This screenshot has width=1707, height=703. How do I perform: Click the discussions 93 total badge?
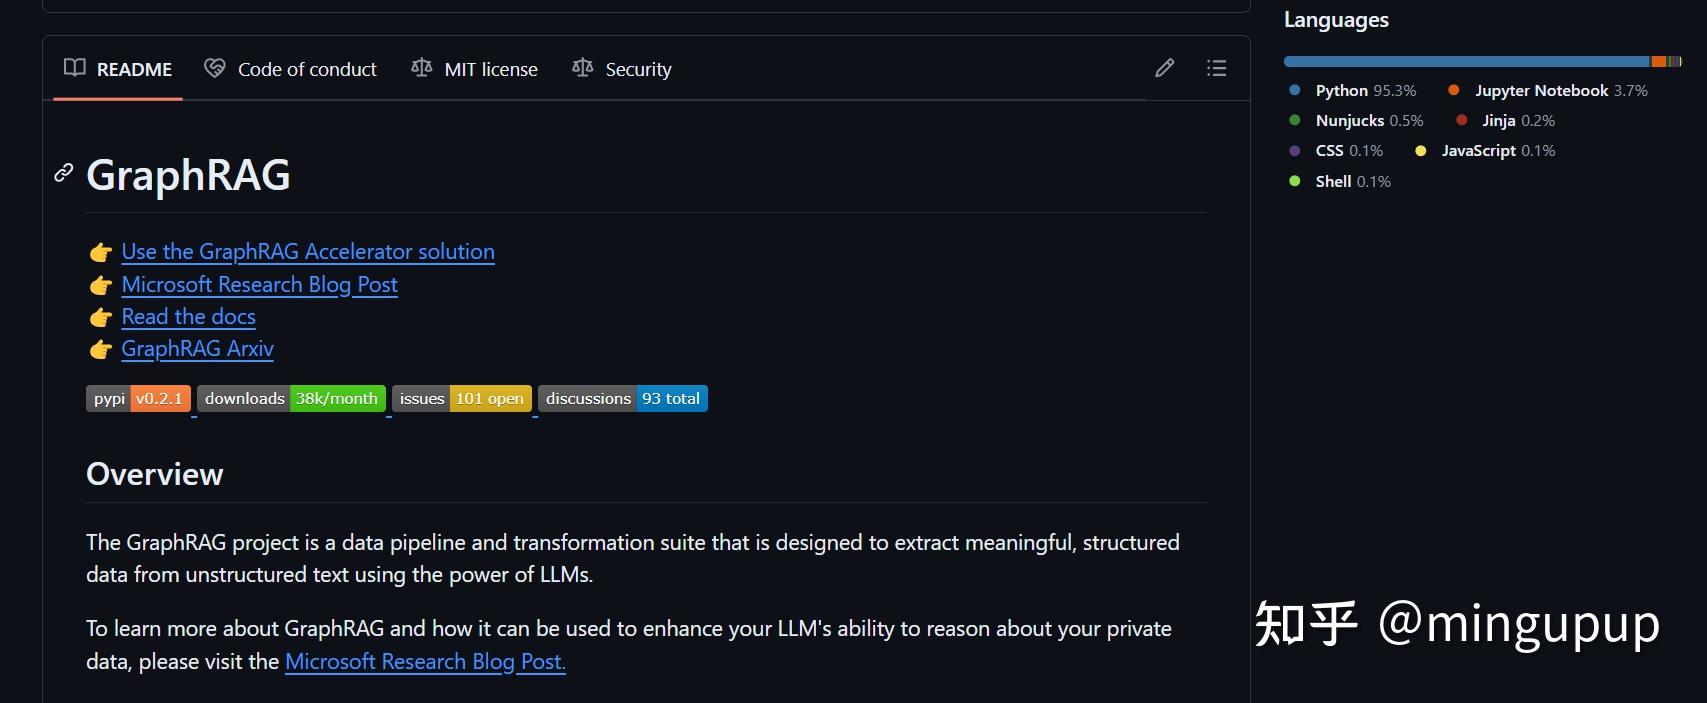pyautogui.click(x=622, y=398)
